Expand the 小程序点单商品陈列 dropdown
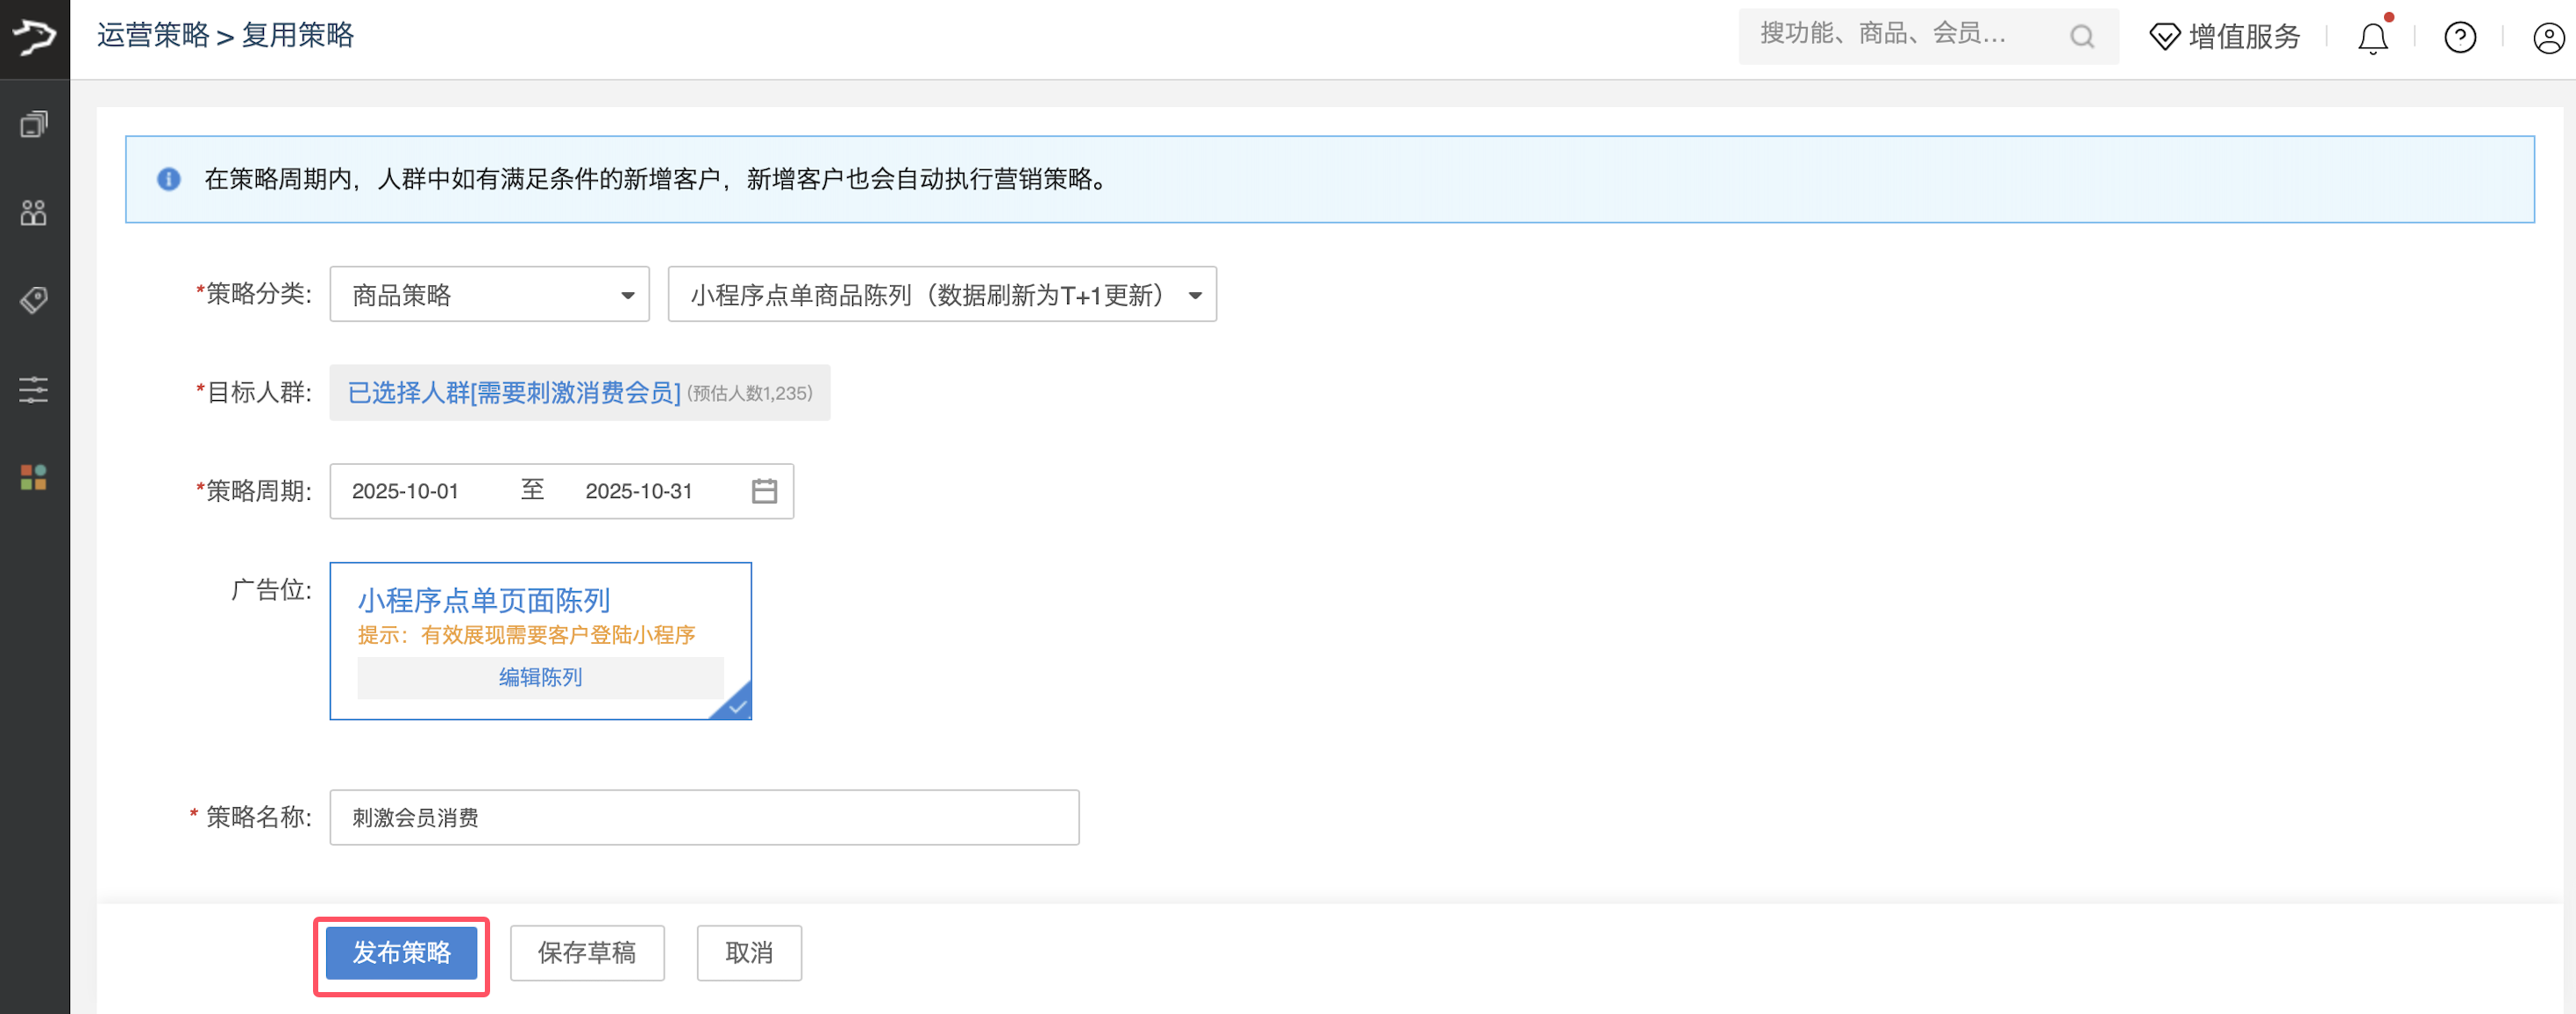The height and width of the screenshot is (1014, 2576). coord(941,295)
